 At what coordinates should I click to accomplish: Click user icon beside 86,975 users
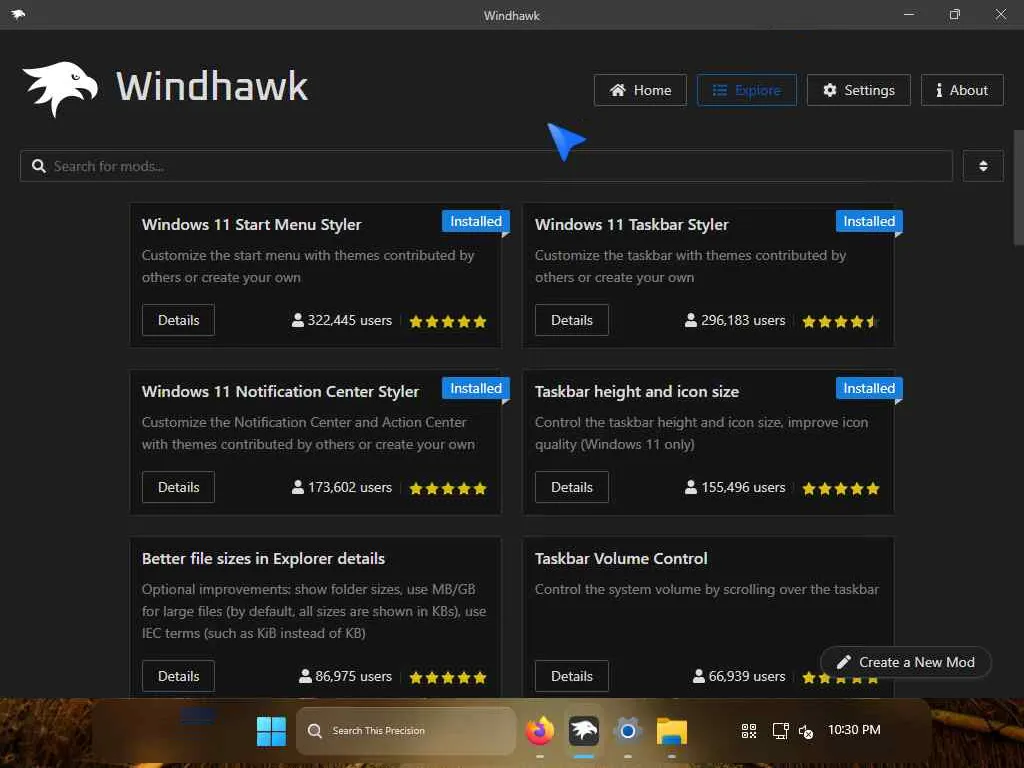(x=305, y=676)
